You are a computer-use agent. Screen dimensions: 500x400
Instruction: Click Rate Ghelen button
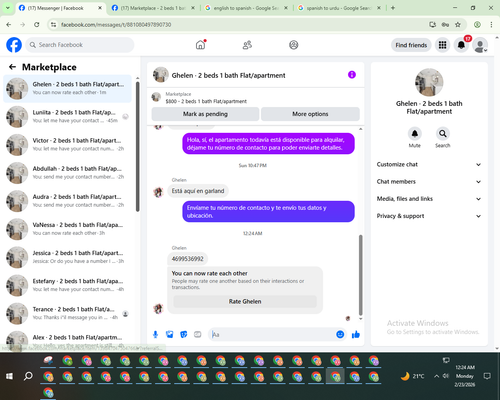pos(245,301)
